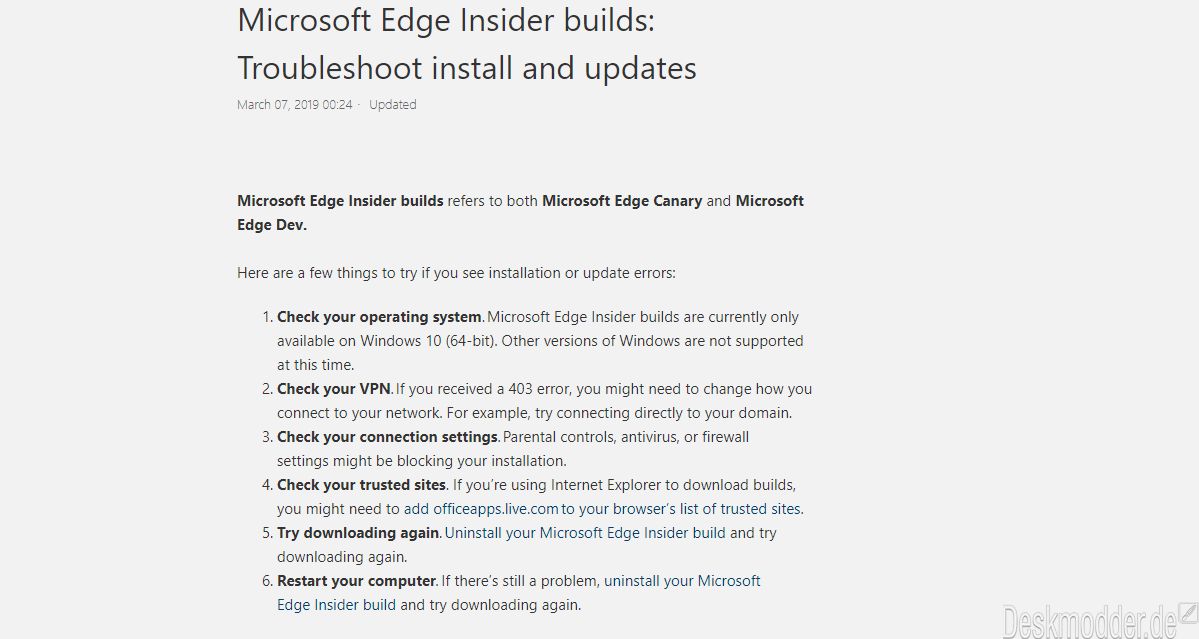Image resolution: width=1199 pixels, height=639 pixels.
Task: Follow the 'Uninstall your Microsoft Edge Insider build' link in step 5
Action: click(585, 533)
